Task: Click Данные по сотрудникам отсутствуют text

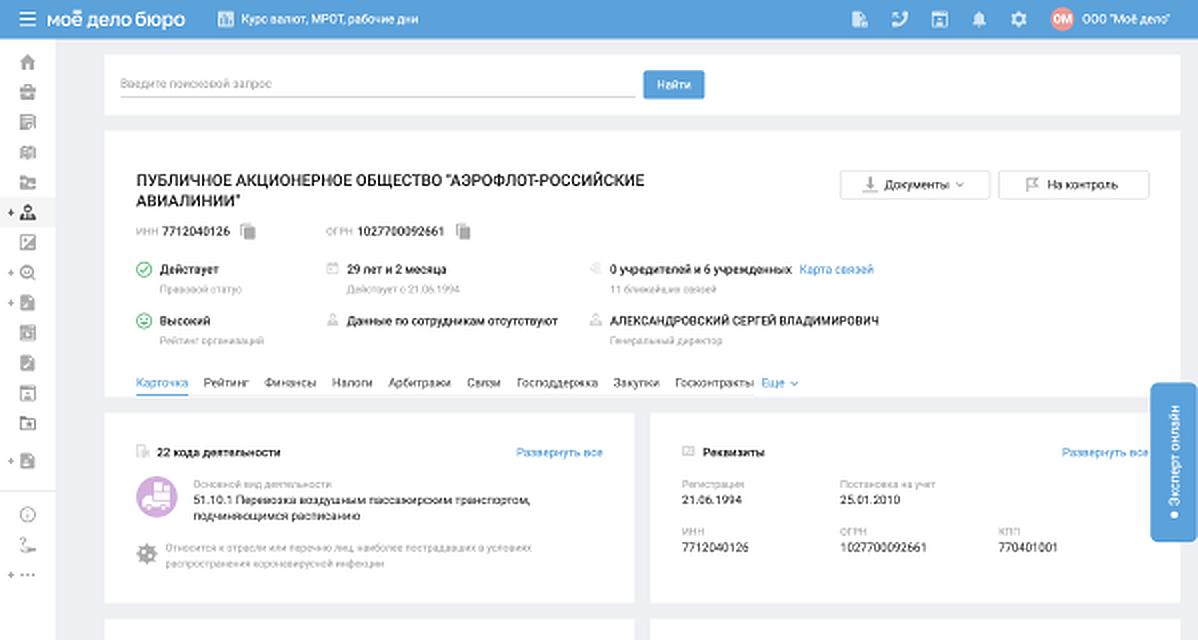Action: click(x=452, y=321)
